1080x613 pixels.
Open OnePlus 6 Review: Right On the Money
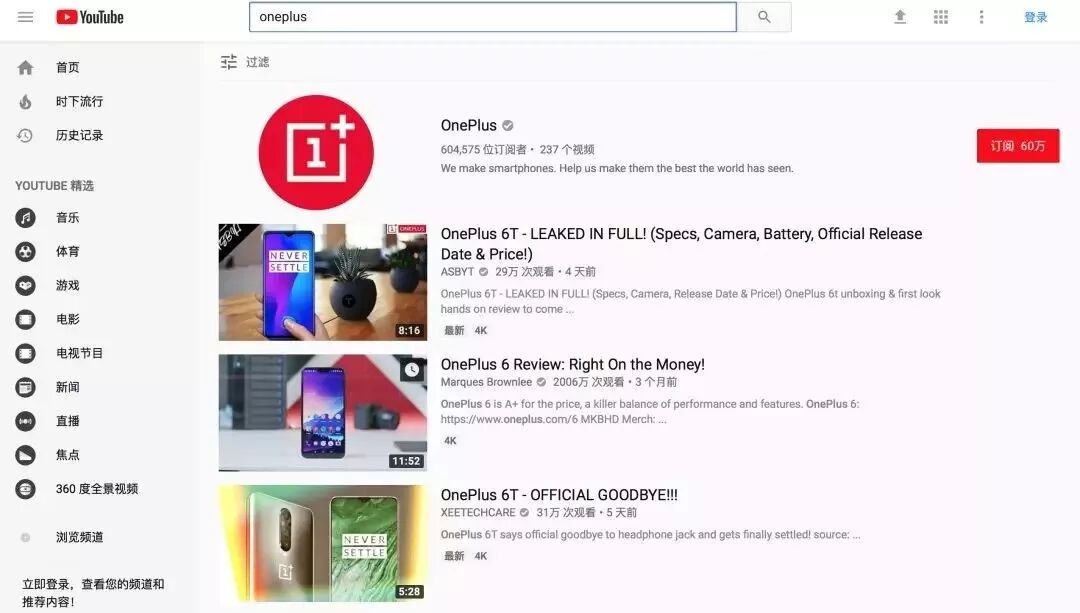(572, 364)
